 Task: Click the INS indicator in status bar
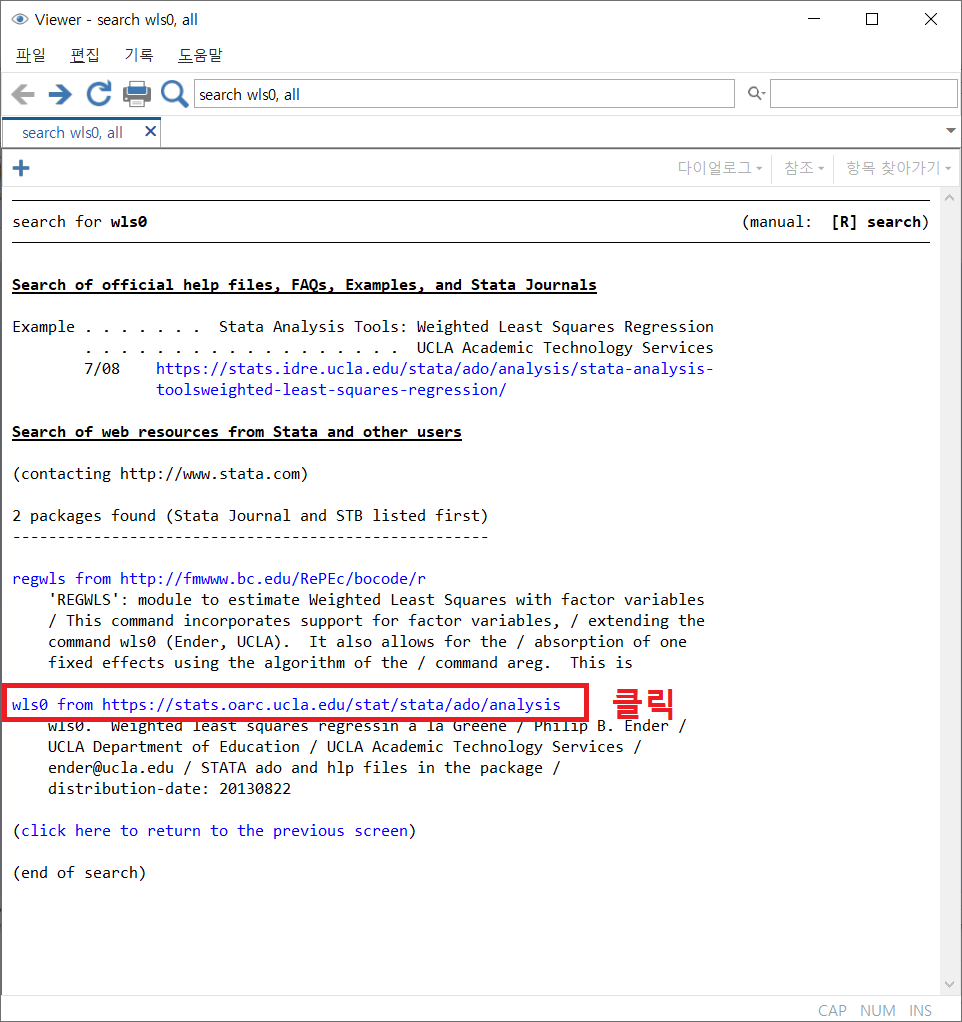tap(920, 1010)
